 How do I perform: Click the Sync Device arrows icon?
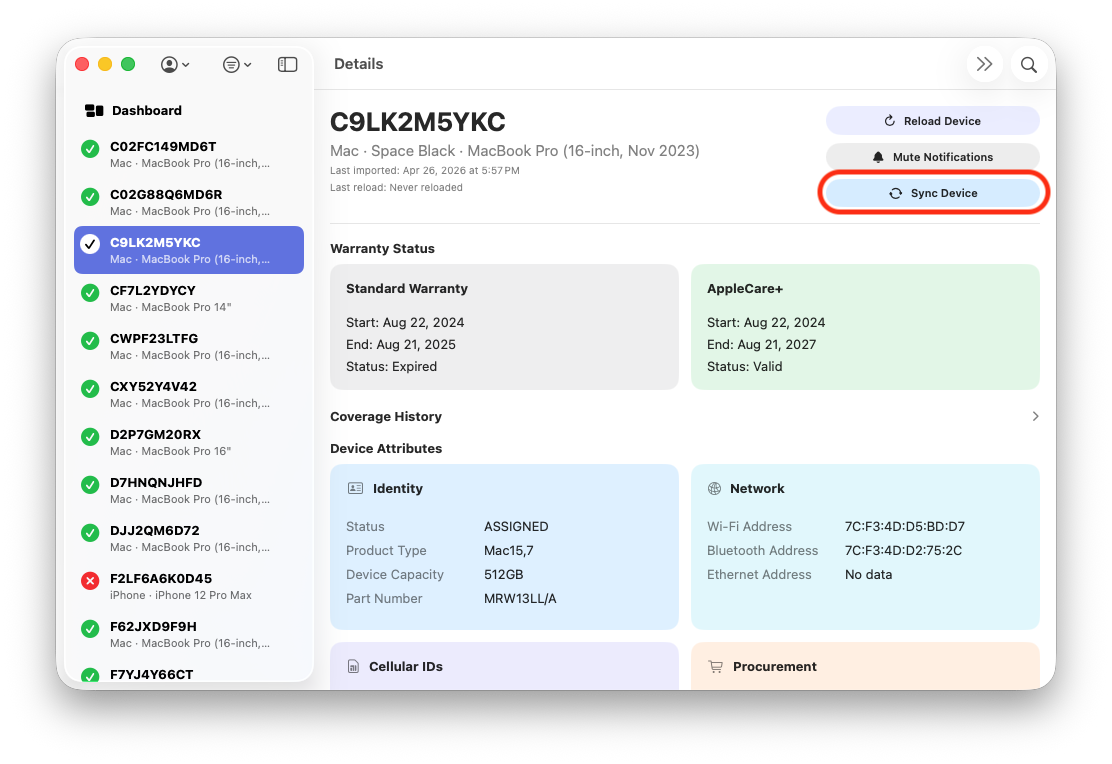click(896, 193)
